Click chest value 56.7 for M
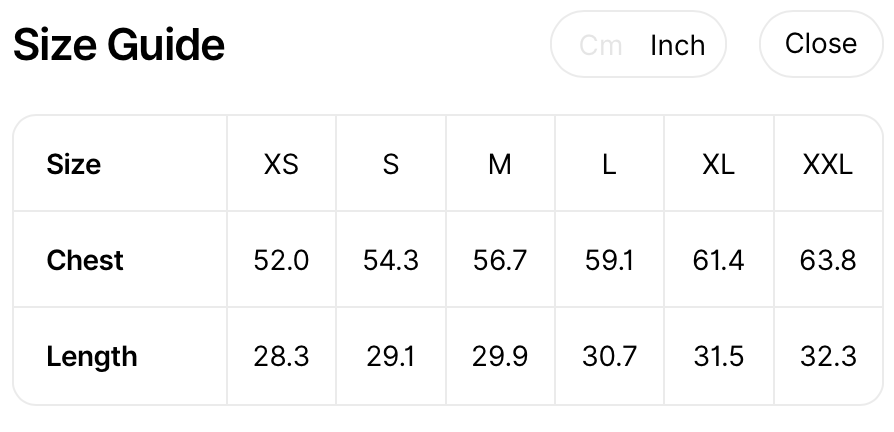 pyautogui.click(x=500, y=260)
